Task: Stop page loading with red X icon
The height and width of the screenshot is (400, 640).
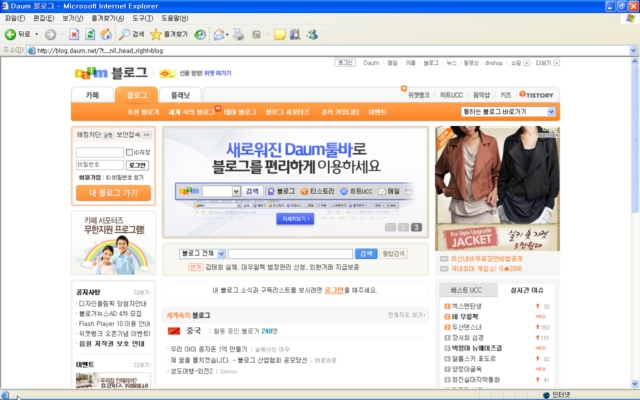Action: [74, 35]
